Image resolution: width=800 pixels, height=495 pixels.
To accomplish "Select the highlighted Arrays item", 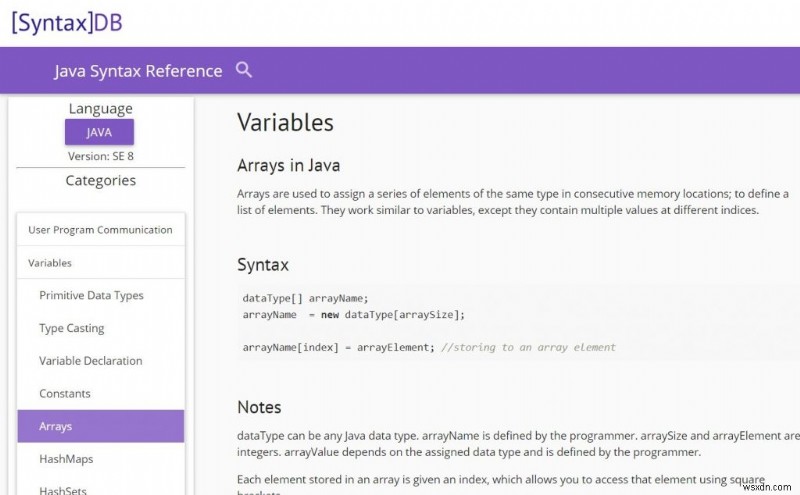I will click(x=101, y=426).
